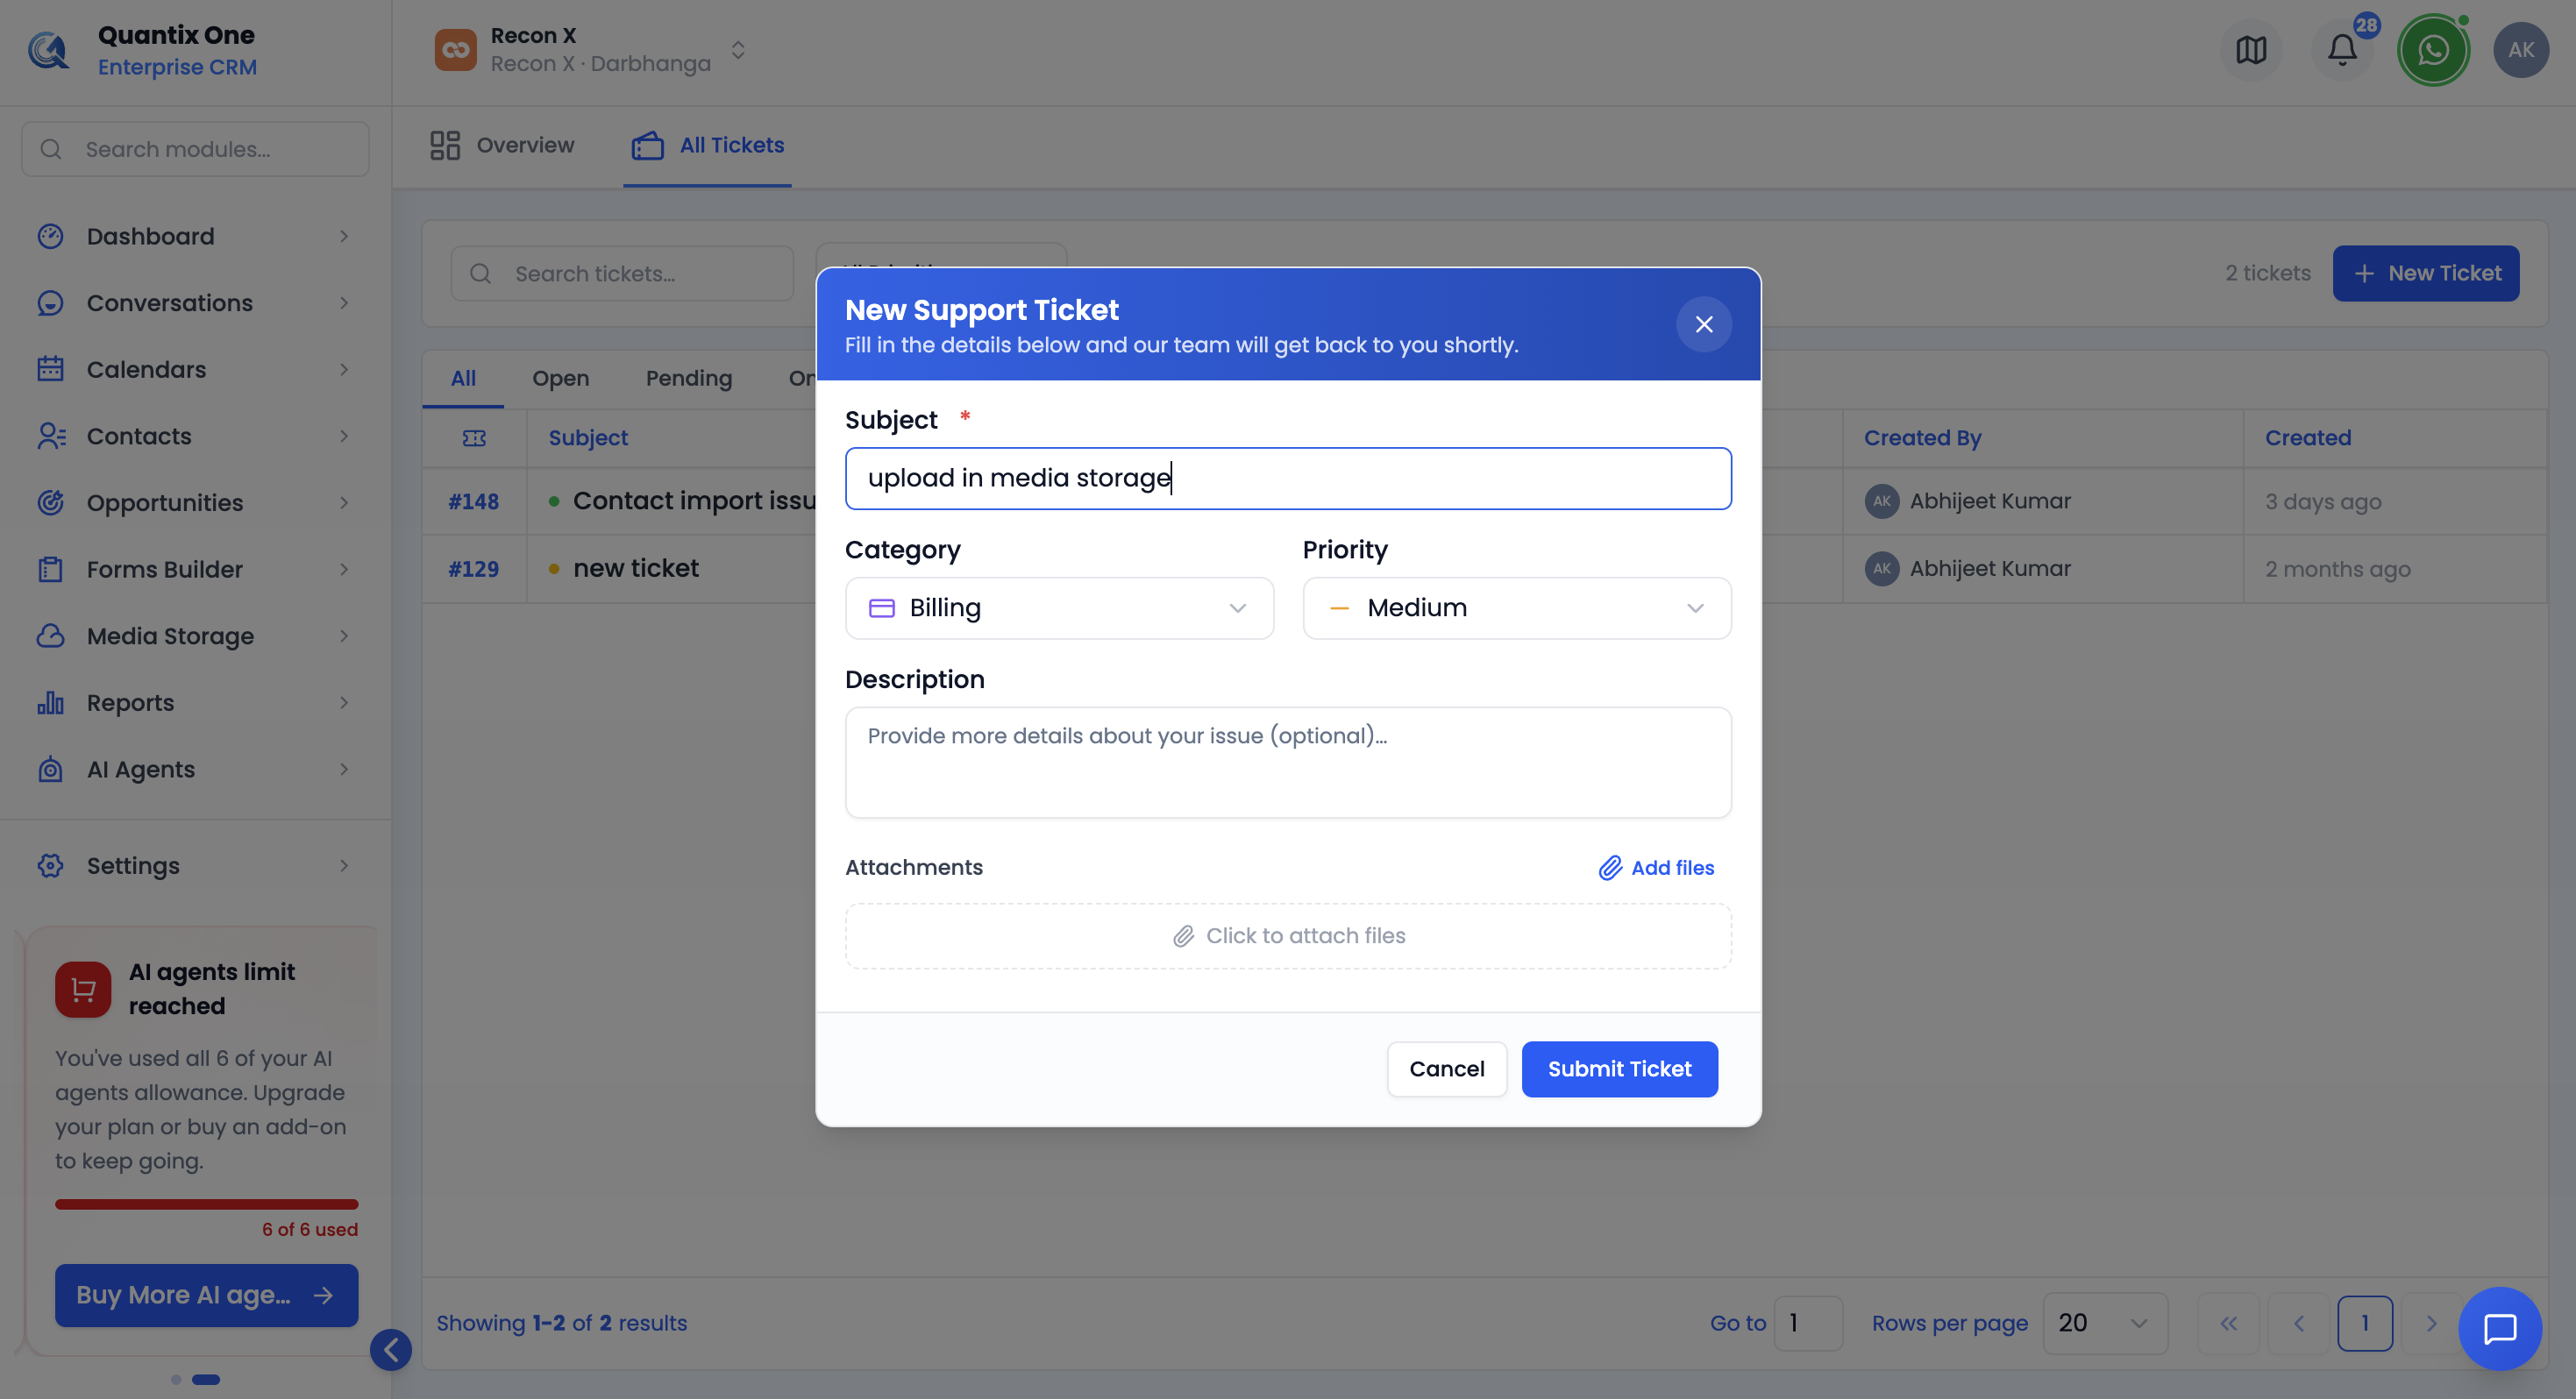Switch to the Overview tab
2576x1399 pixels.
tap(502, 146)
